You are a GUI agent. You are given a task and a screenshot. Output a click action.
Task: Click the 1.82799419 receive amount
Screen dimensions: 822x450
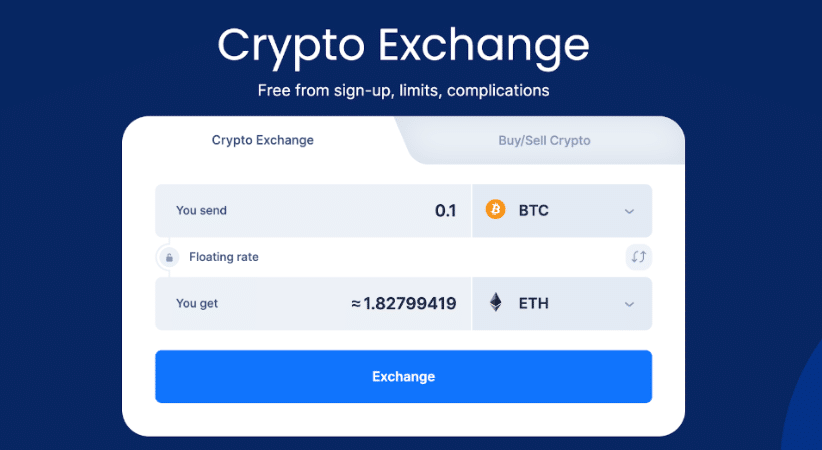click(x=411, y=303)
